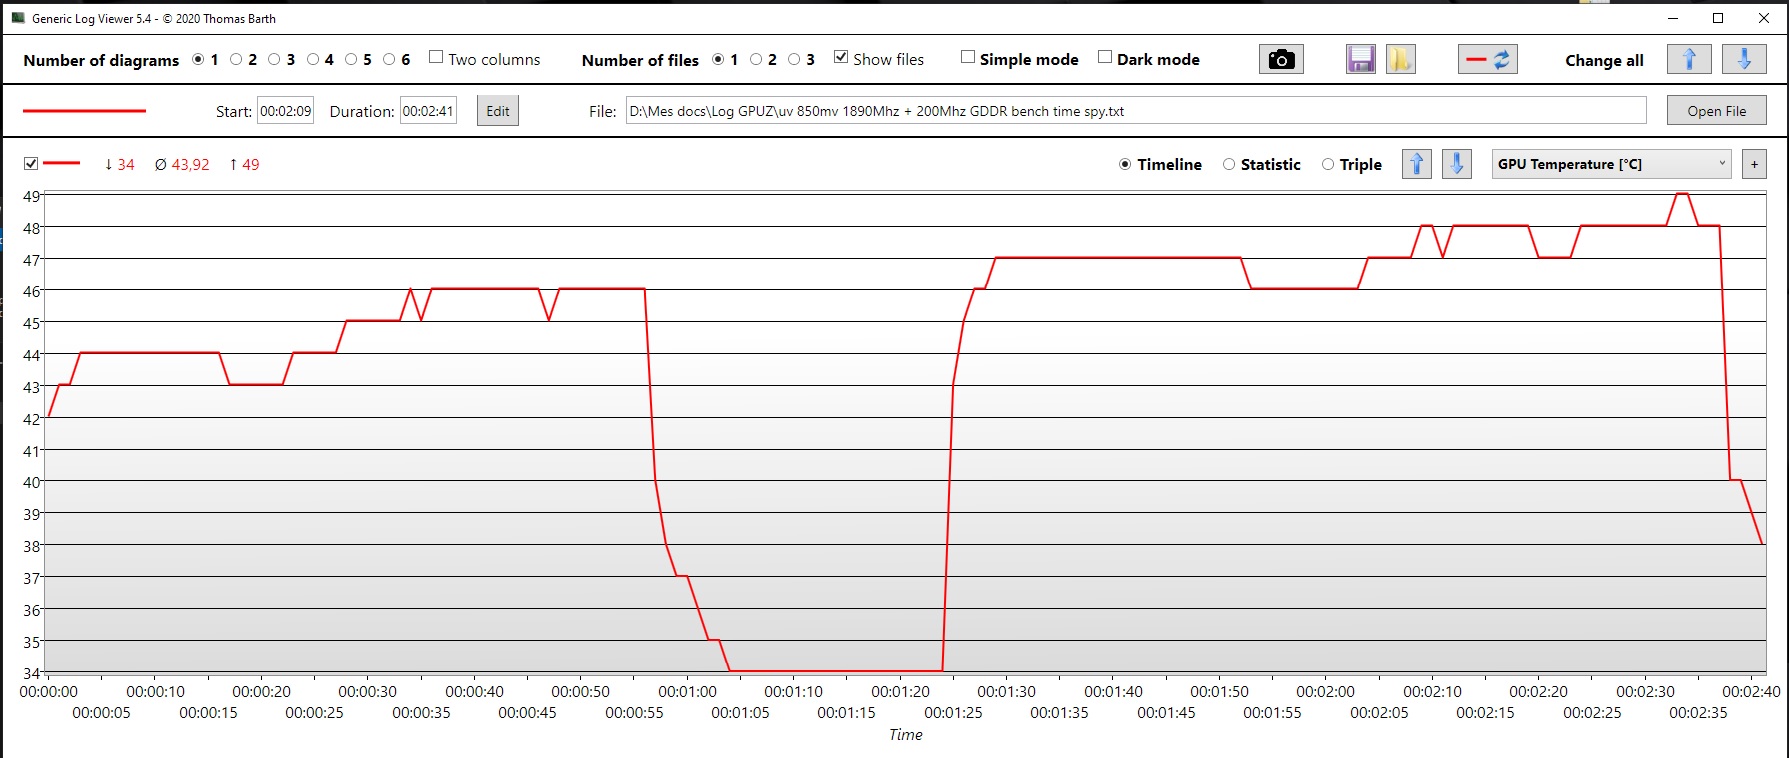Image resolution: width=1789 pixels, height=758 pixels.
Task: Select 1 diagram radio button
Action: pyautogui.click(x=198, y=60)
